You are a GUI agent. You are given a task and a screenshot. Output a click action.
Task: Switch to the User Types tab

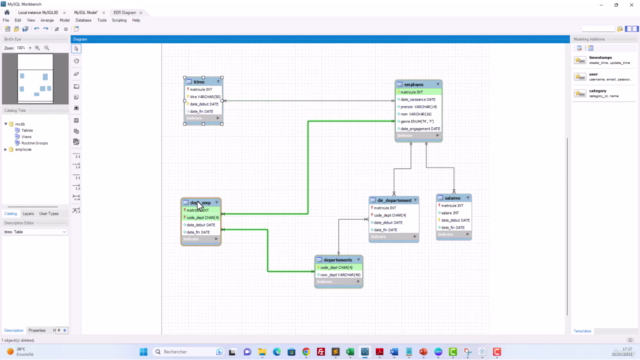[x=49, y=213]
